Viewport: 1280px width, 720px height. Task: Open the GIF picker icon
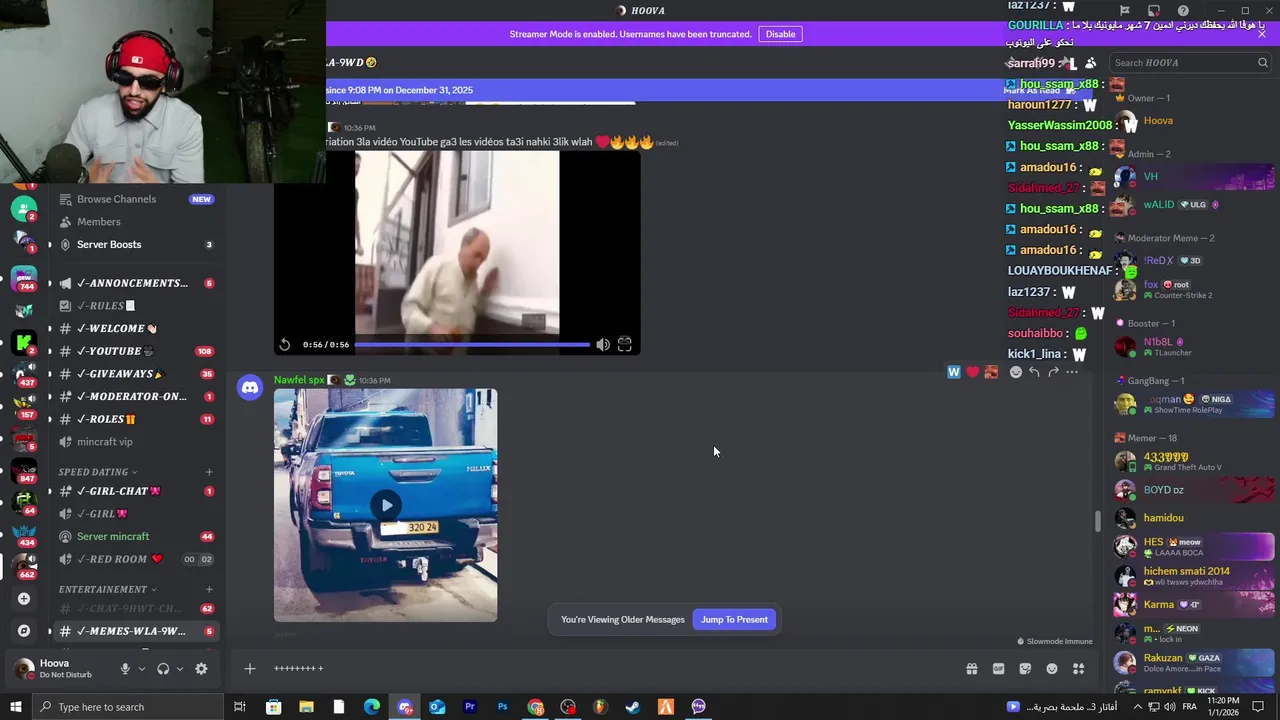[x=998, y=668]
